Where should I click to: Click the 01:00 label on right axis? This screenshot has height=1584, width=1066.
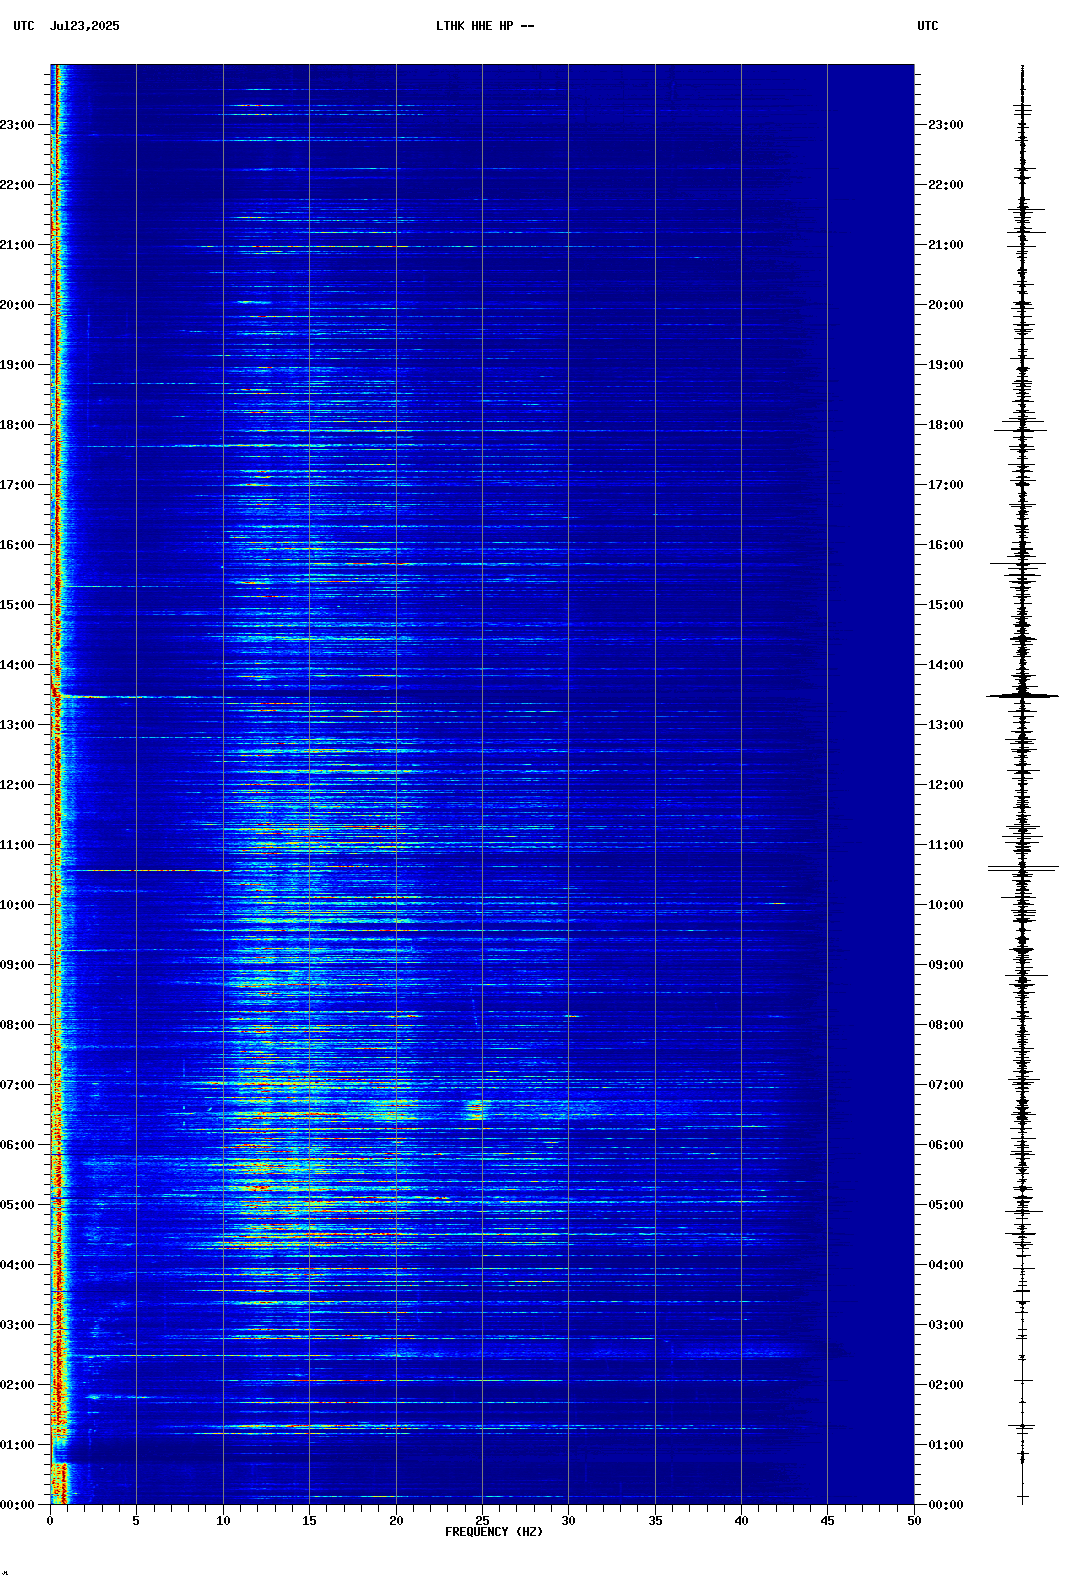[946, 1445]
